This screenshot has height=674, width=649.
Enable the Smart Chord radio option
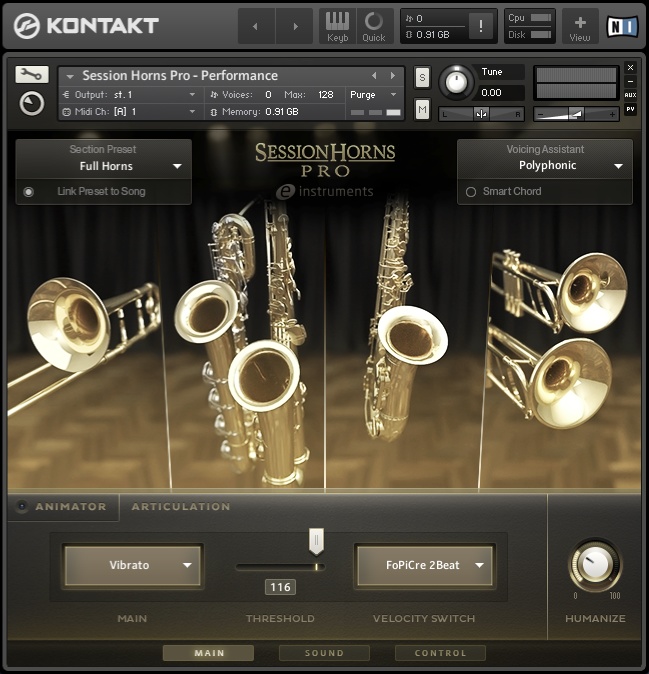471,192
